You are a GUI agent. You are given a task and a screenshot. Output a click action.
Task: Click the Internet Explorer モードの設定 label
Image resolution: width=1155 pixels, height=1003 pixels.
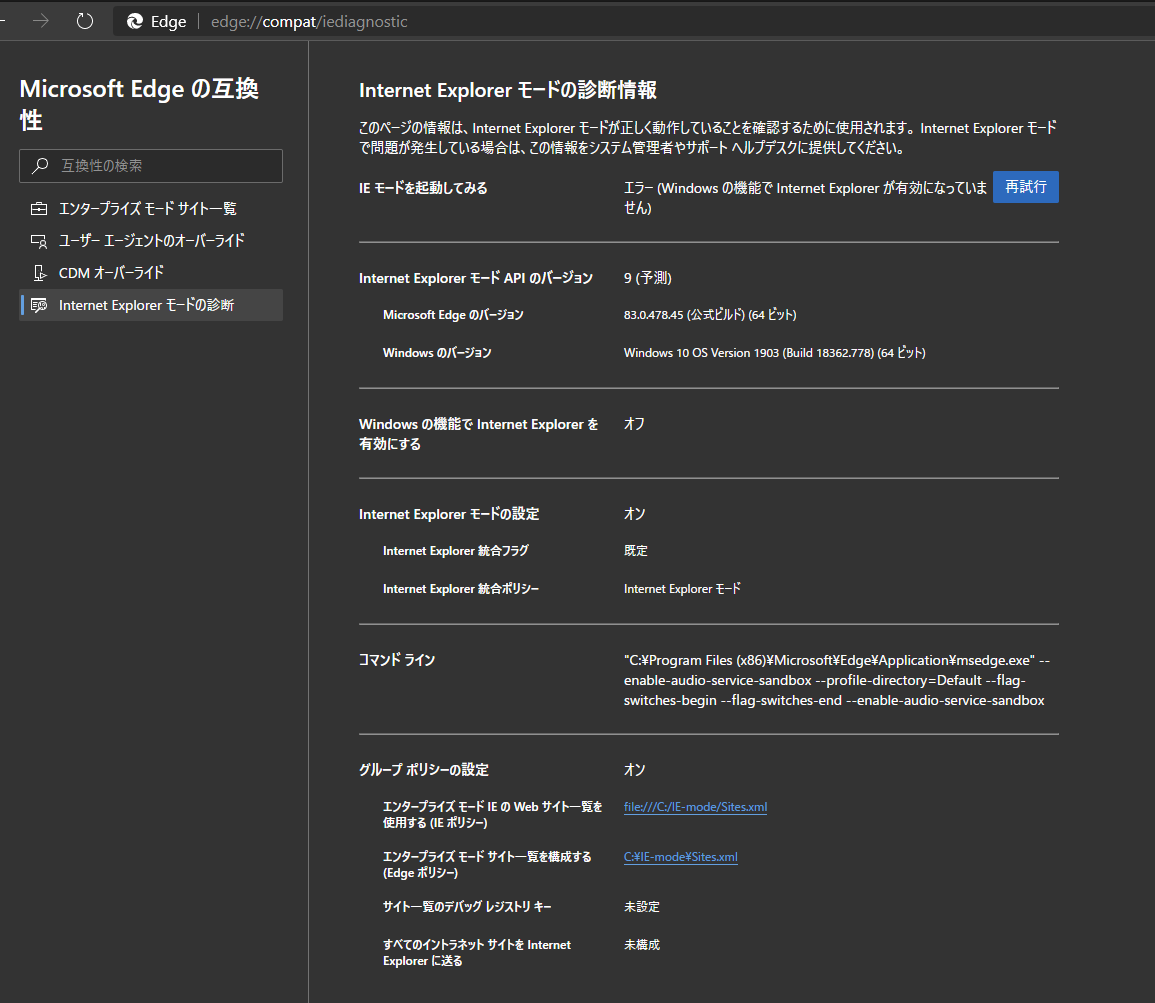click(449, 514)
